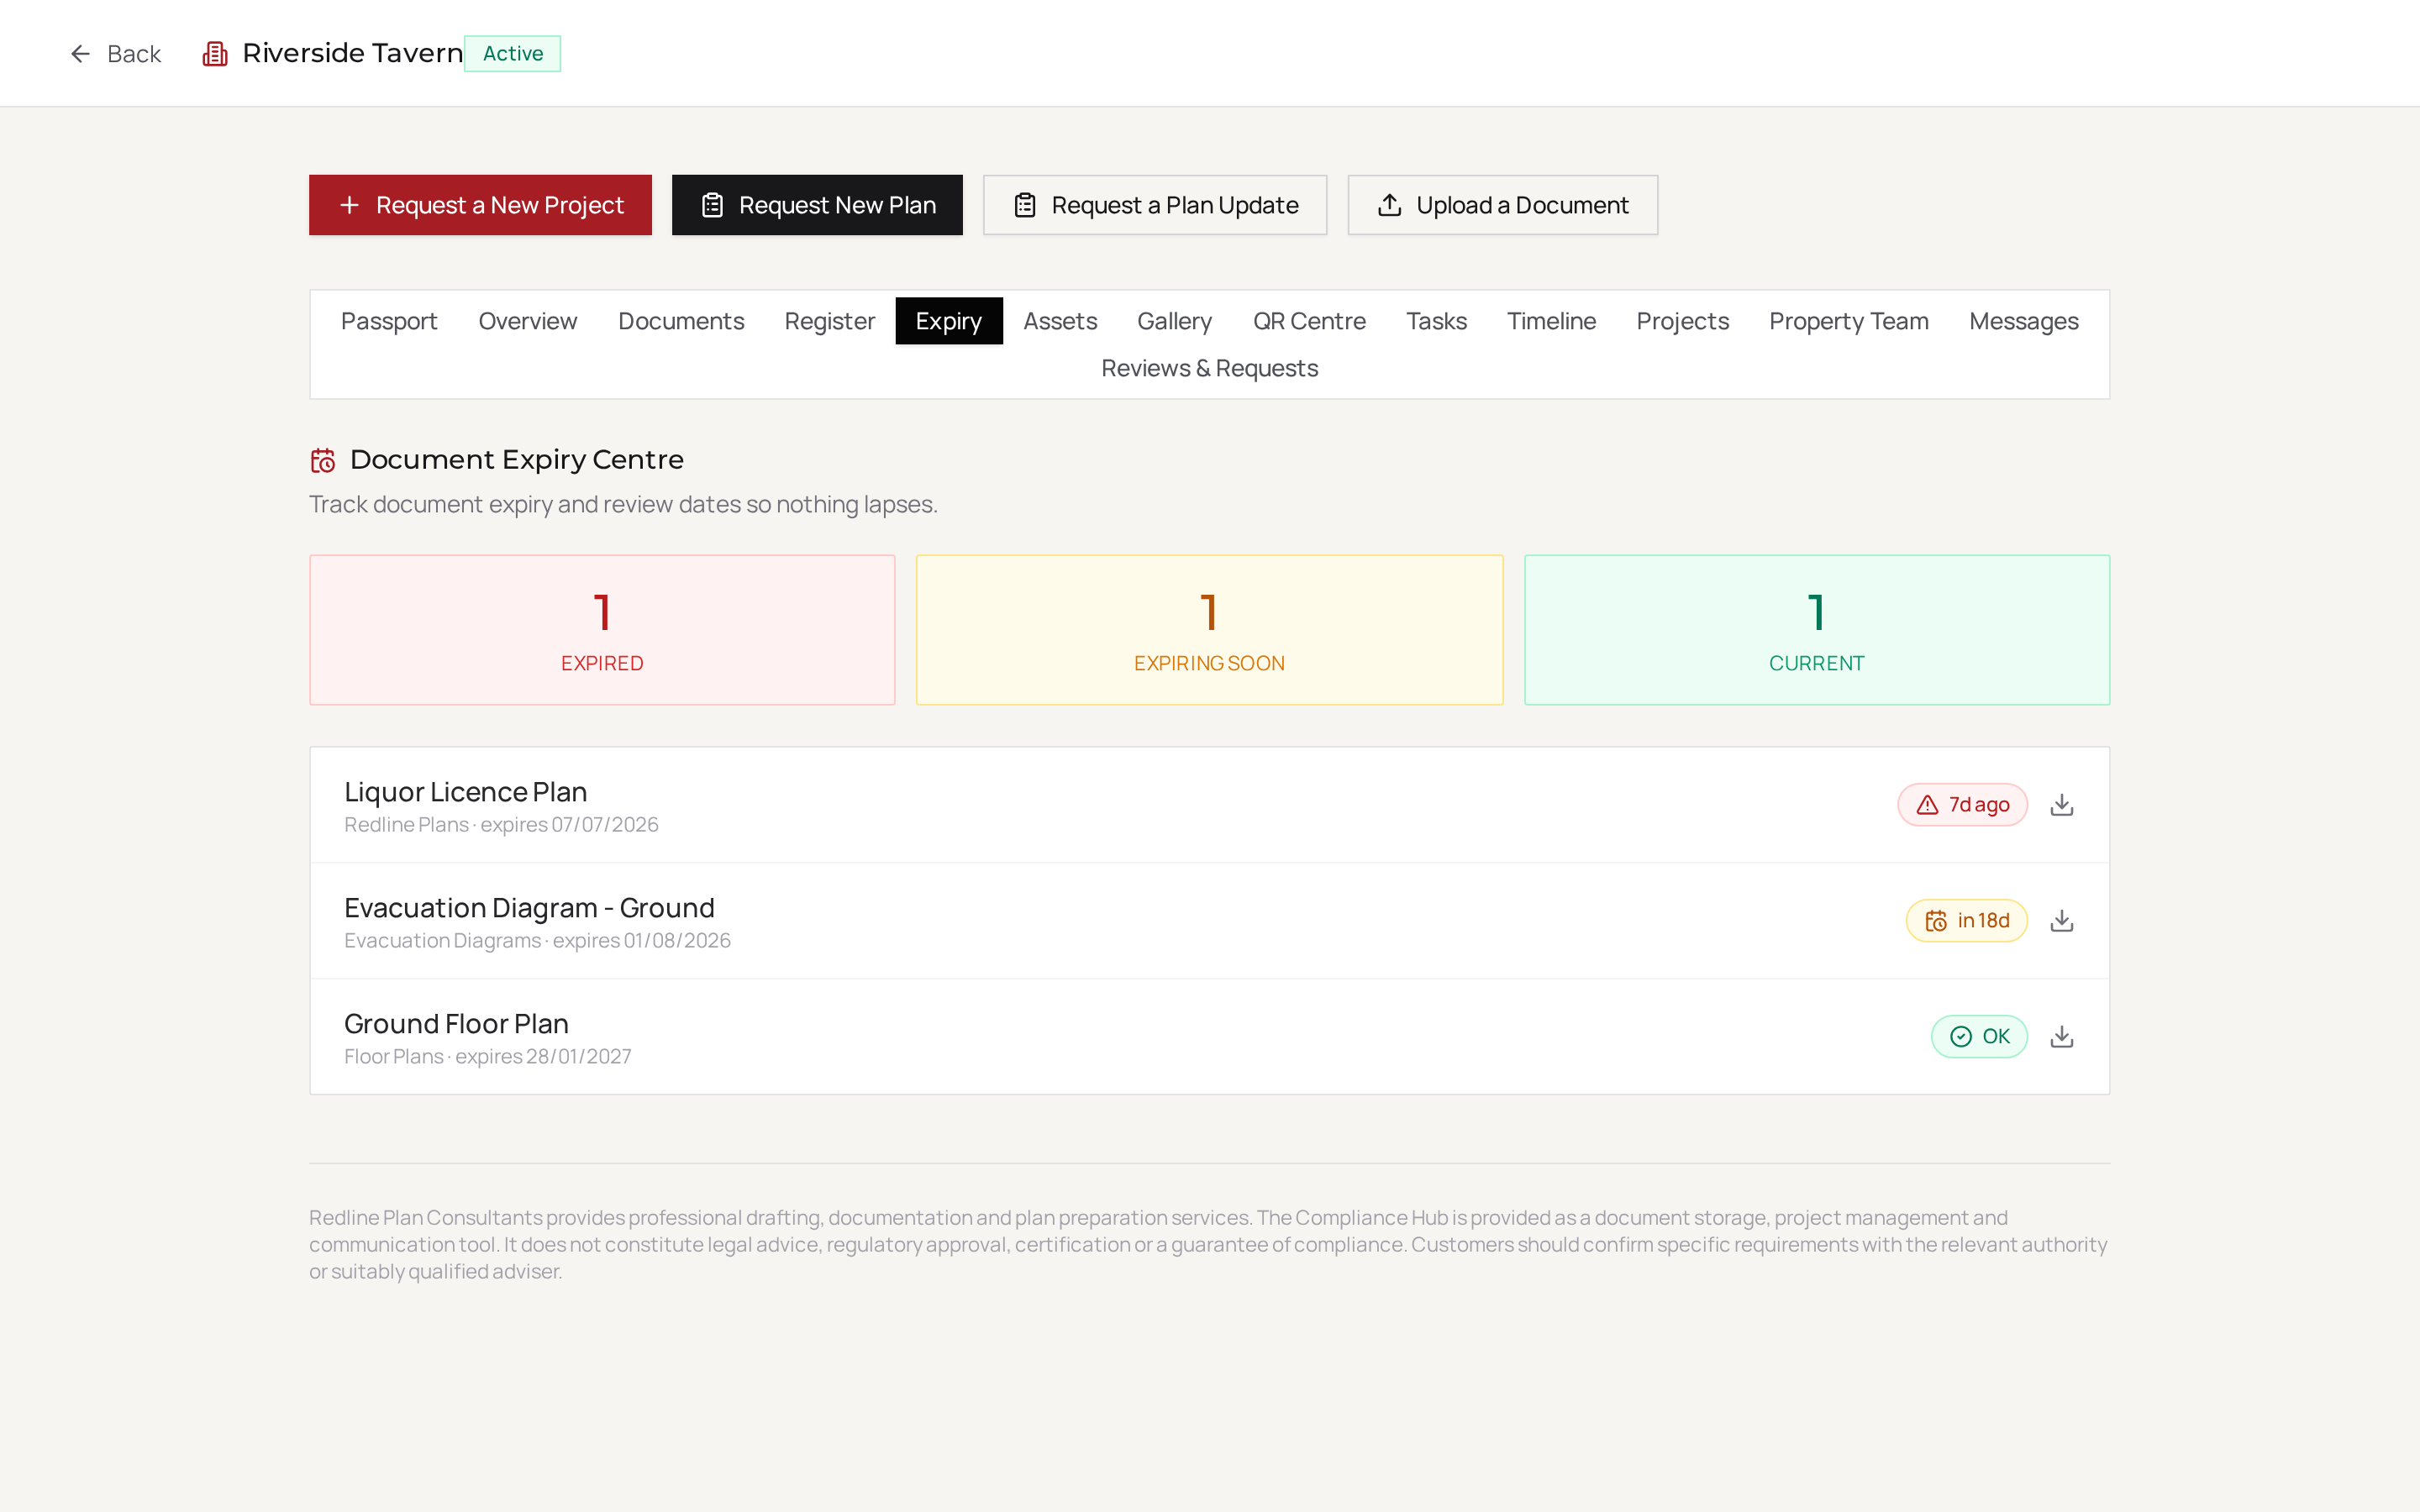Switch to the Overview tab
Screen dimensions: 2420x1512
tap(527, 321)
